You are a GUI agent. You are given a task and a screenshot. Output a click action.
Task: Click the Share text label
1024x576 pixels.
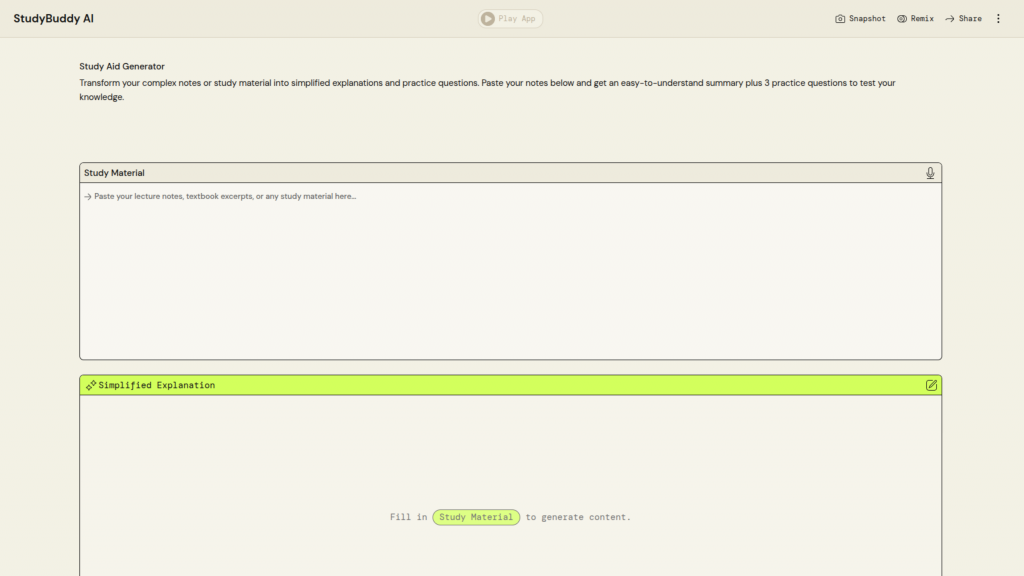970,19
